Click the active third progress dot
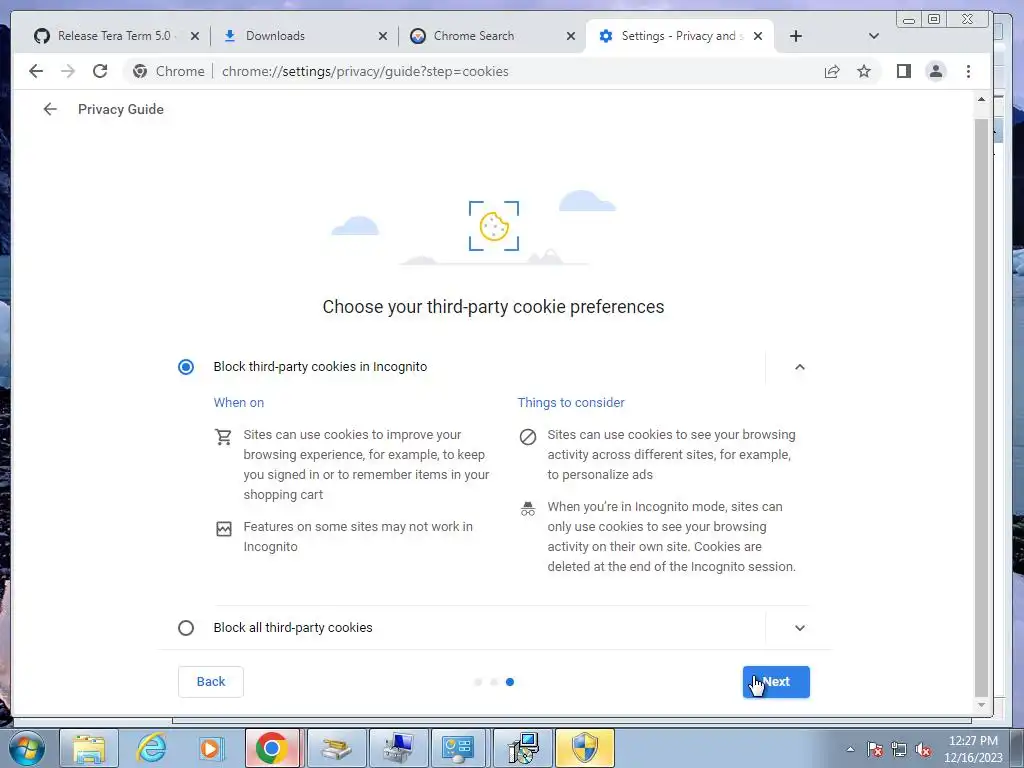Viewport: 1024px width, 768px height. click(510, 682)
